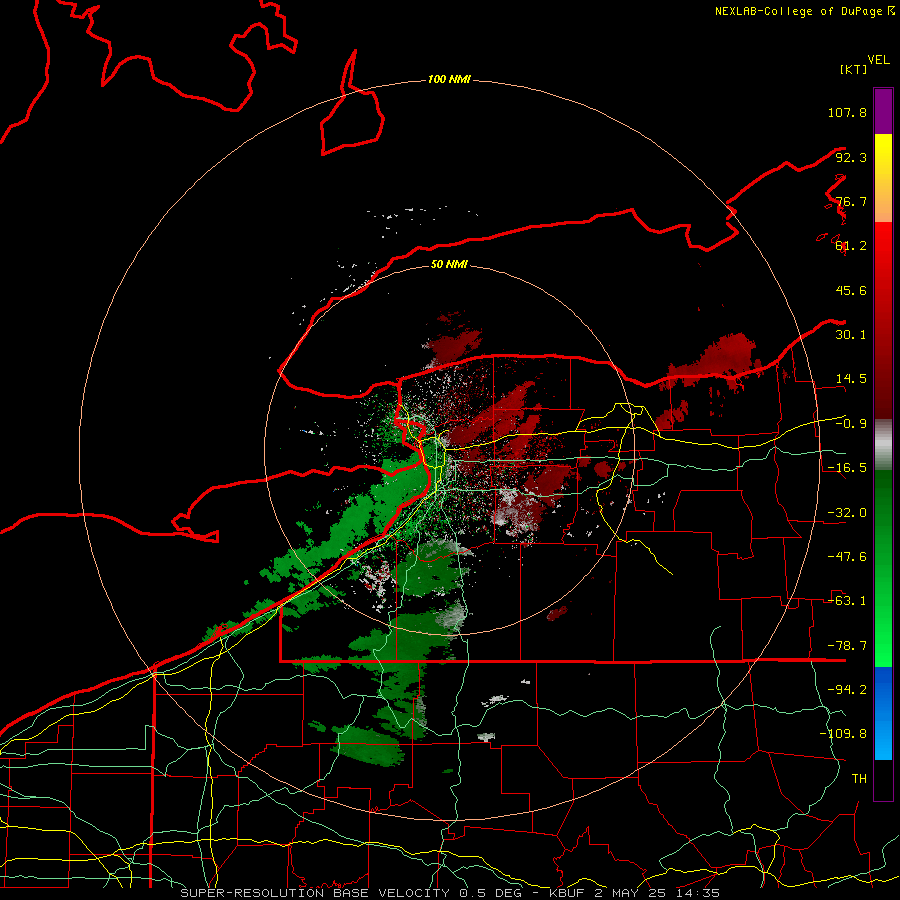Viewport: 900px width, 900px height.
Task: Click the -47.6 legend value
Action: 847,557
